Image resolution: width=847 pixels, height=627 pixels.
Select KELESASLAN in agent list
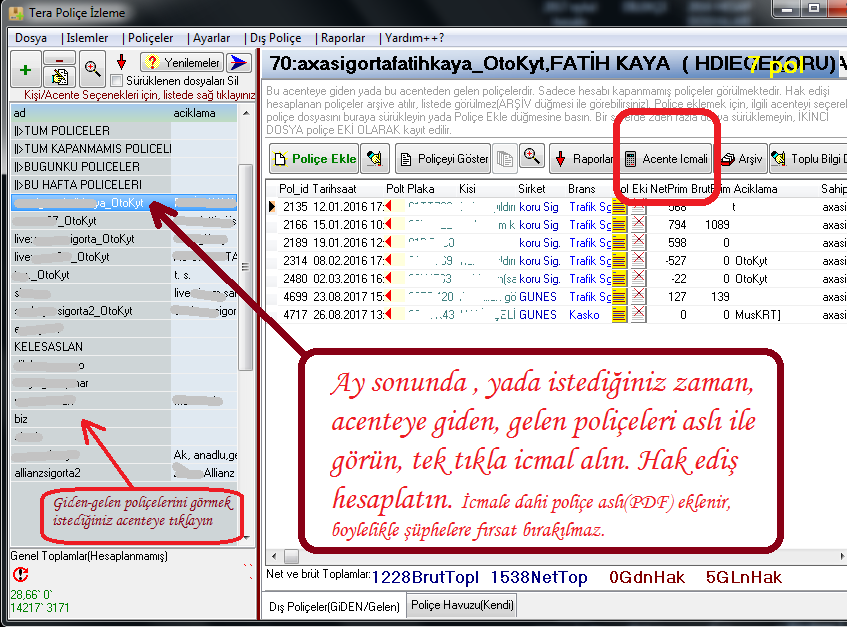tap(124, 347)
